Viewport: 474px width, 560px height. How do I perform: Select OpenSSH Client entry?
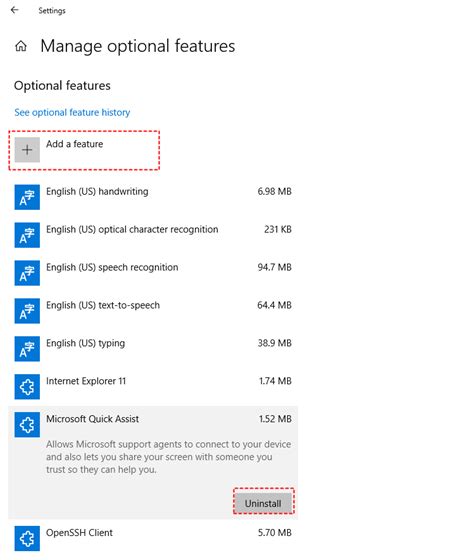pos(79,532)
